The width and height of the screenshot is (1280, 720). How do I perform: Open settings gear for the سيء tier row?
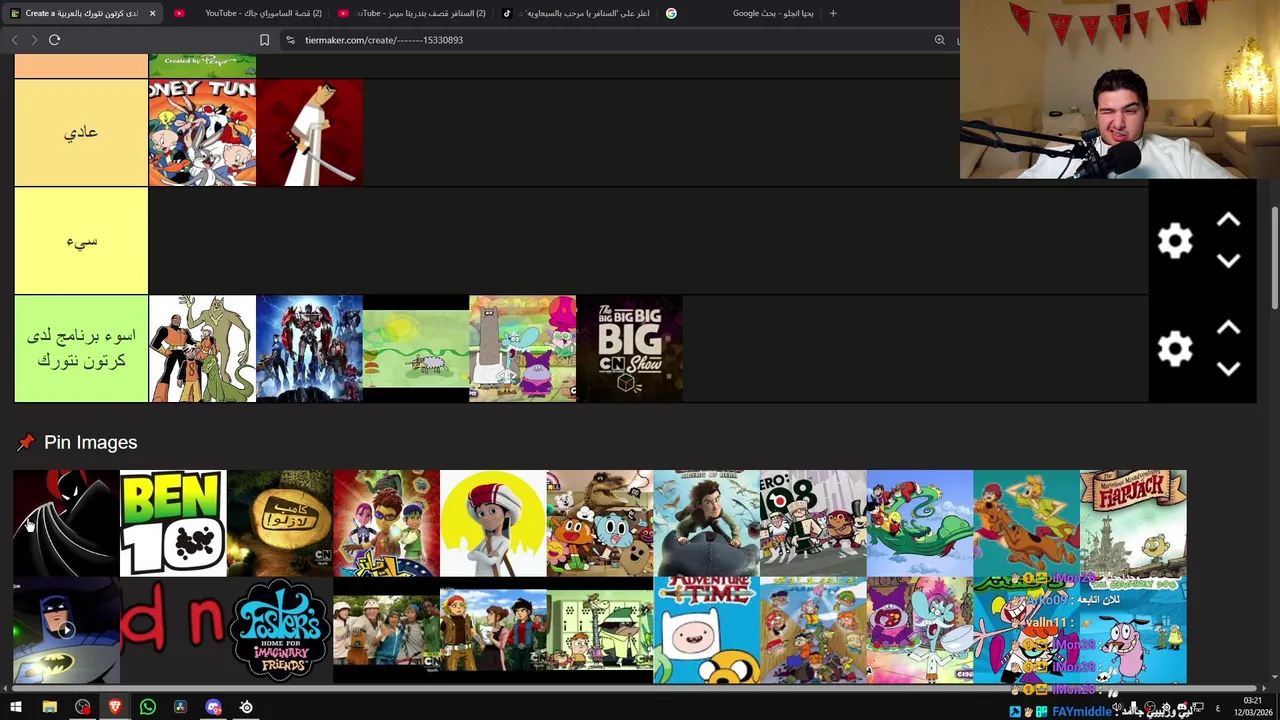[x=1175, y=241]
